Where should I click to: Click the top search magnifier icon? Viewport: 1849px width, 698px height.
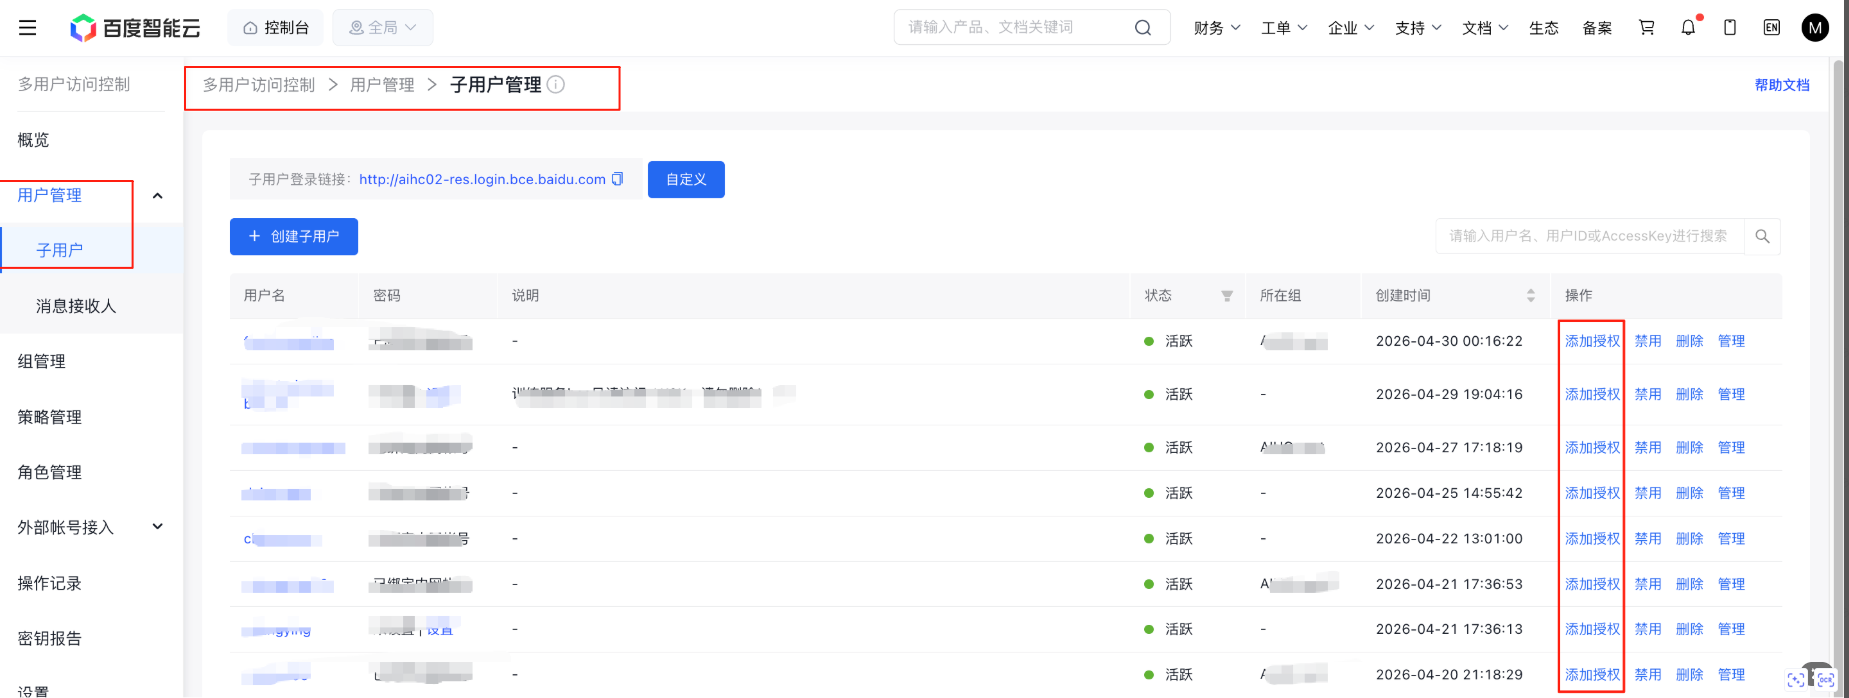1143,28
